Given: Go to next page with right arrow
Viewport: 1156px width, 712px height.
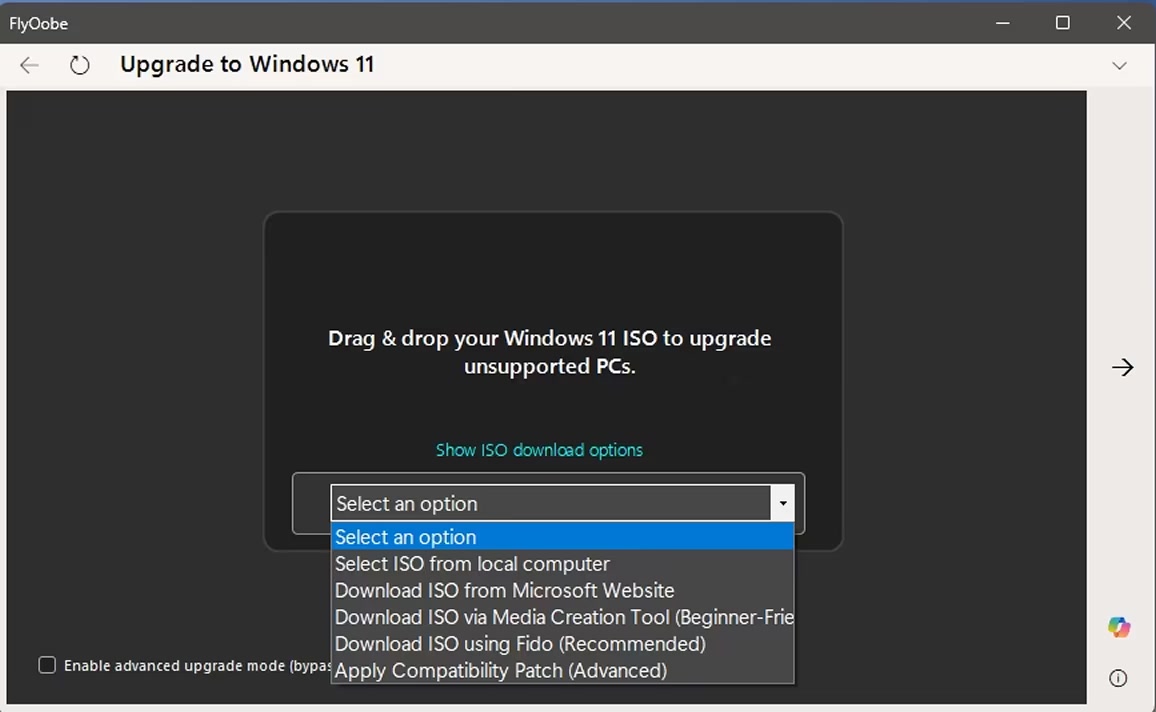Looking at the screenshot, I should 1122,367.
